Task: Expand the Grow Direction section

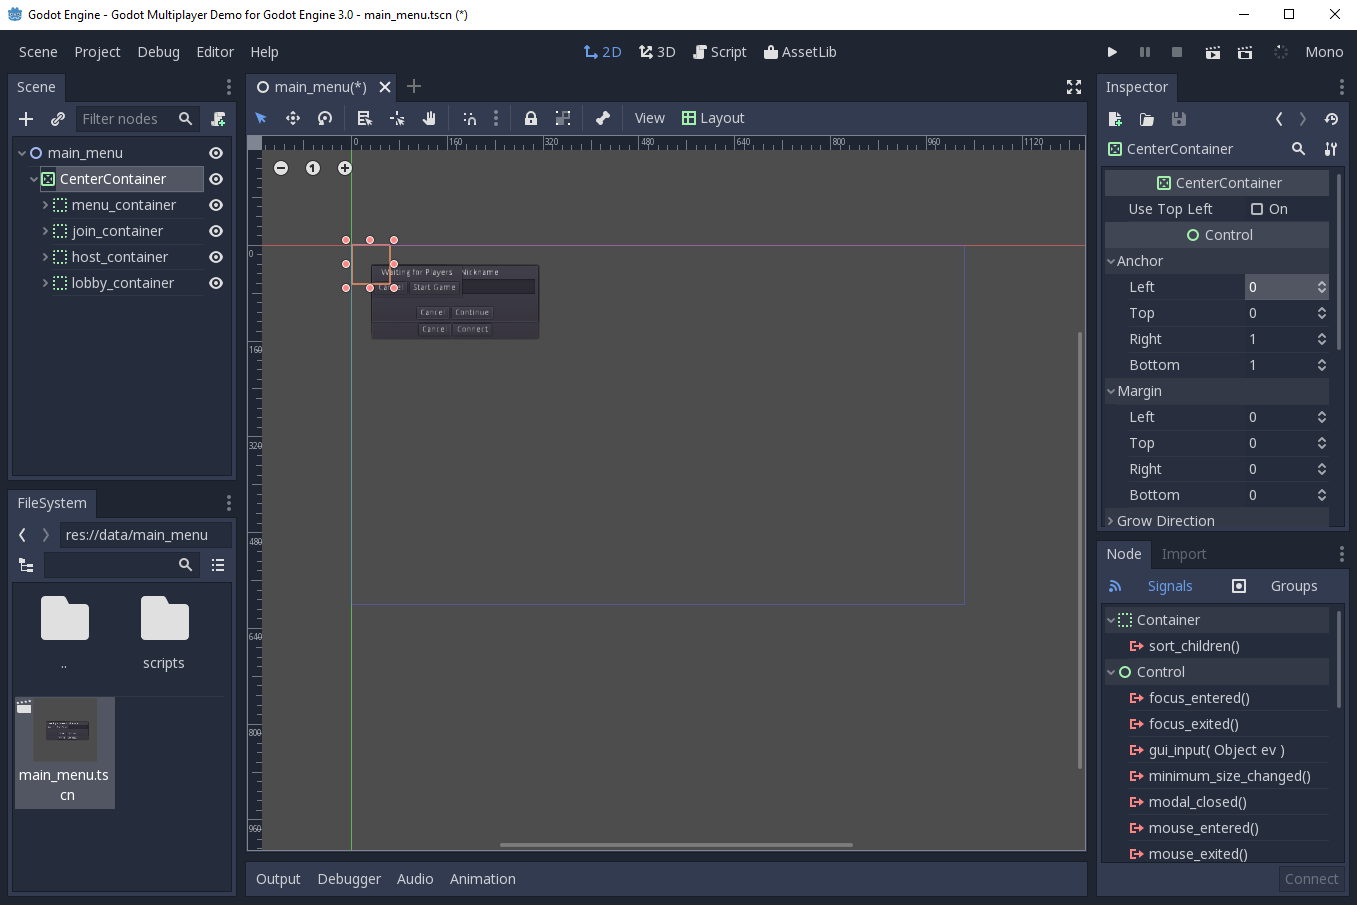Action: 1110,520
